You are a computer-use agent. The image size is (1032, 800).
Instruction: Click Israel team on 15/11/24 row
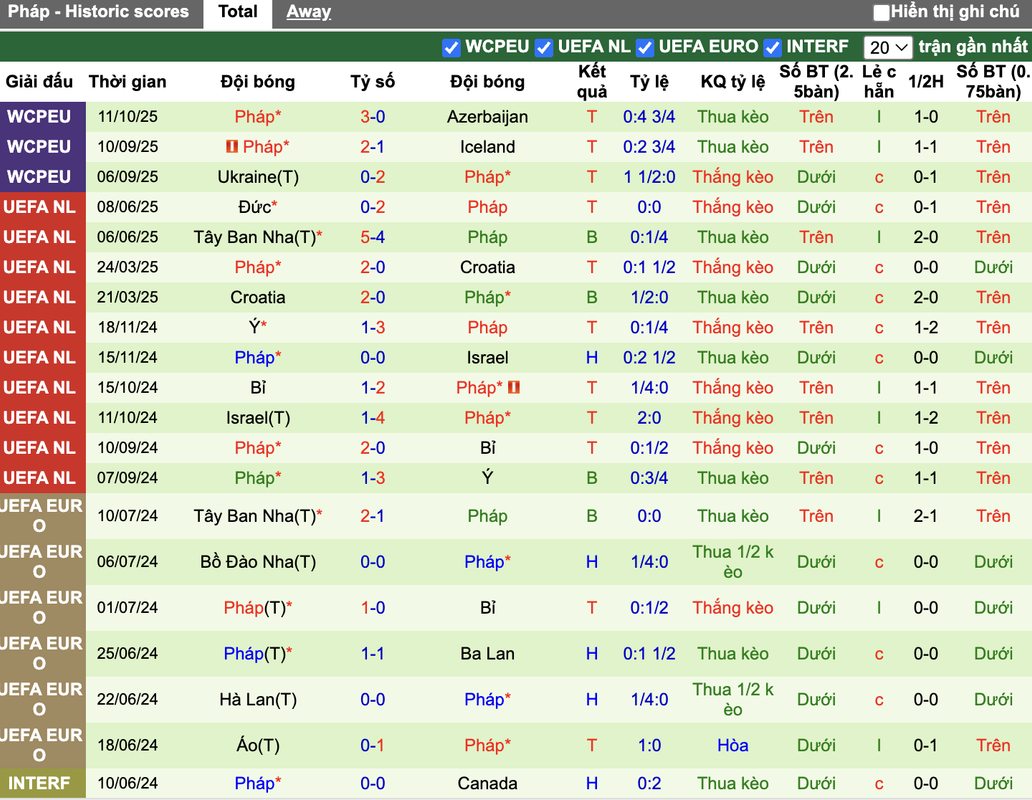487,357
